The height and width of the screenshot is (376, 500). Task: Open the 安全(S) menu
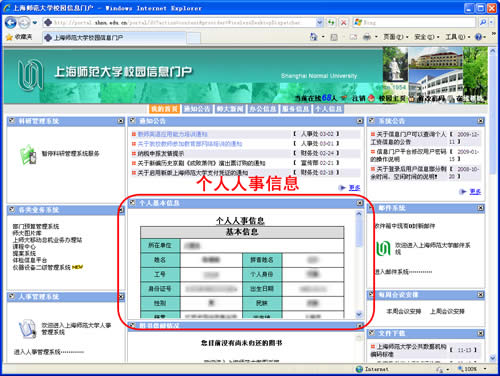[x=427, y=37]
